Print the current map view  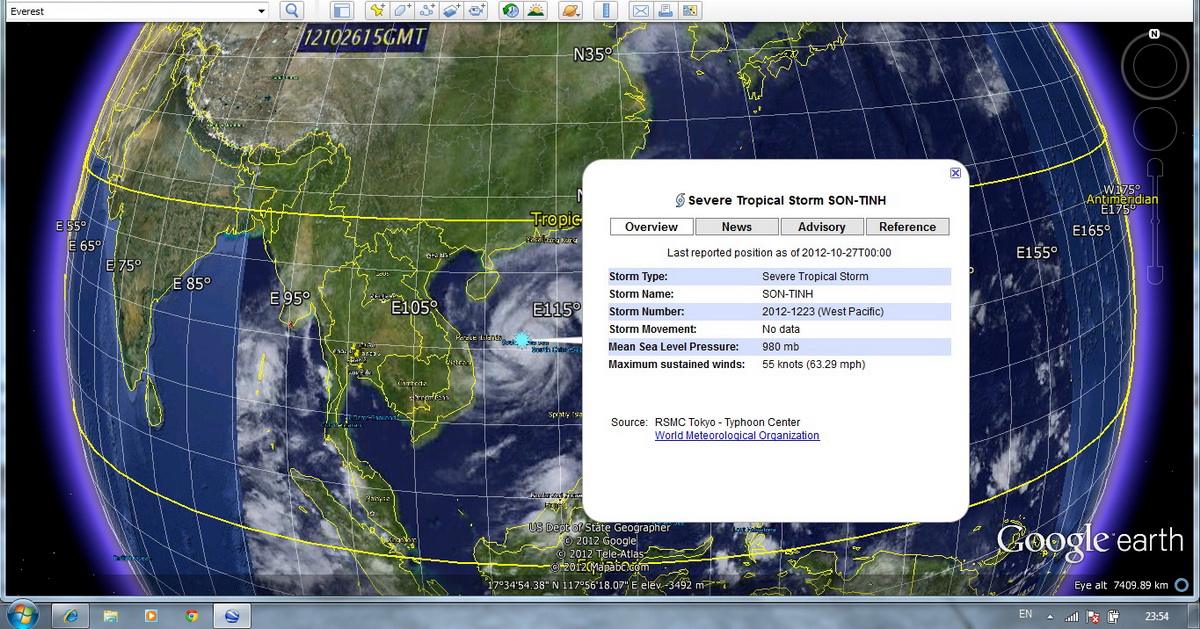[x=665, y=10]
